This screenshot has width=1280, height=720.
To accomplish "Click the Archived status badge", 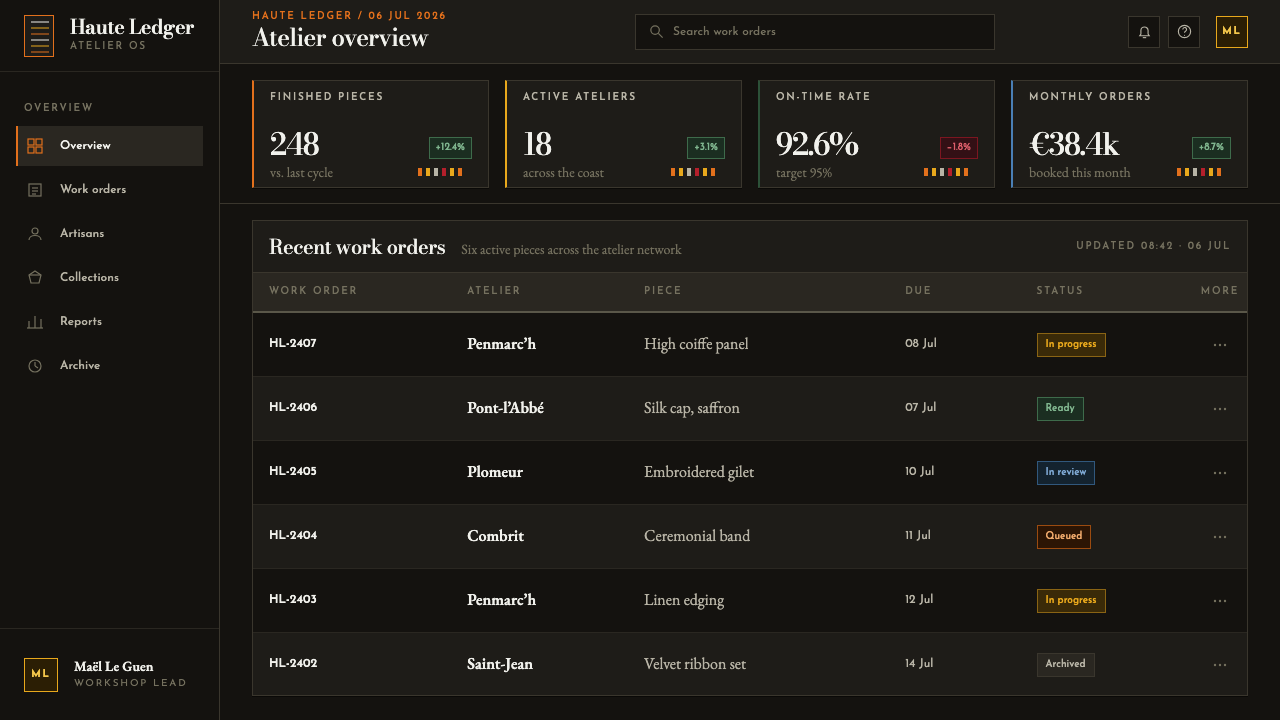I will [1066, 665].
